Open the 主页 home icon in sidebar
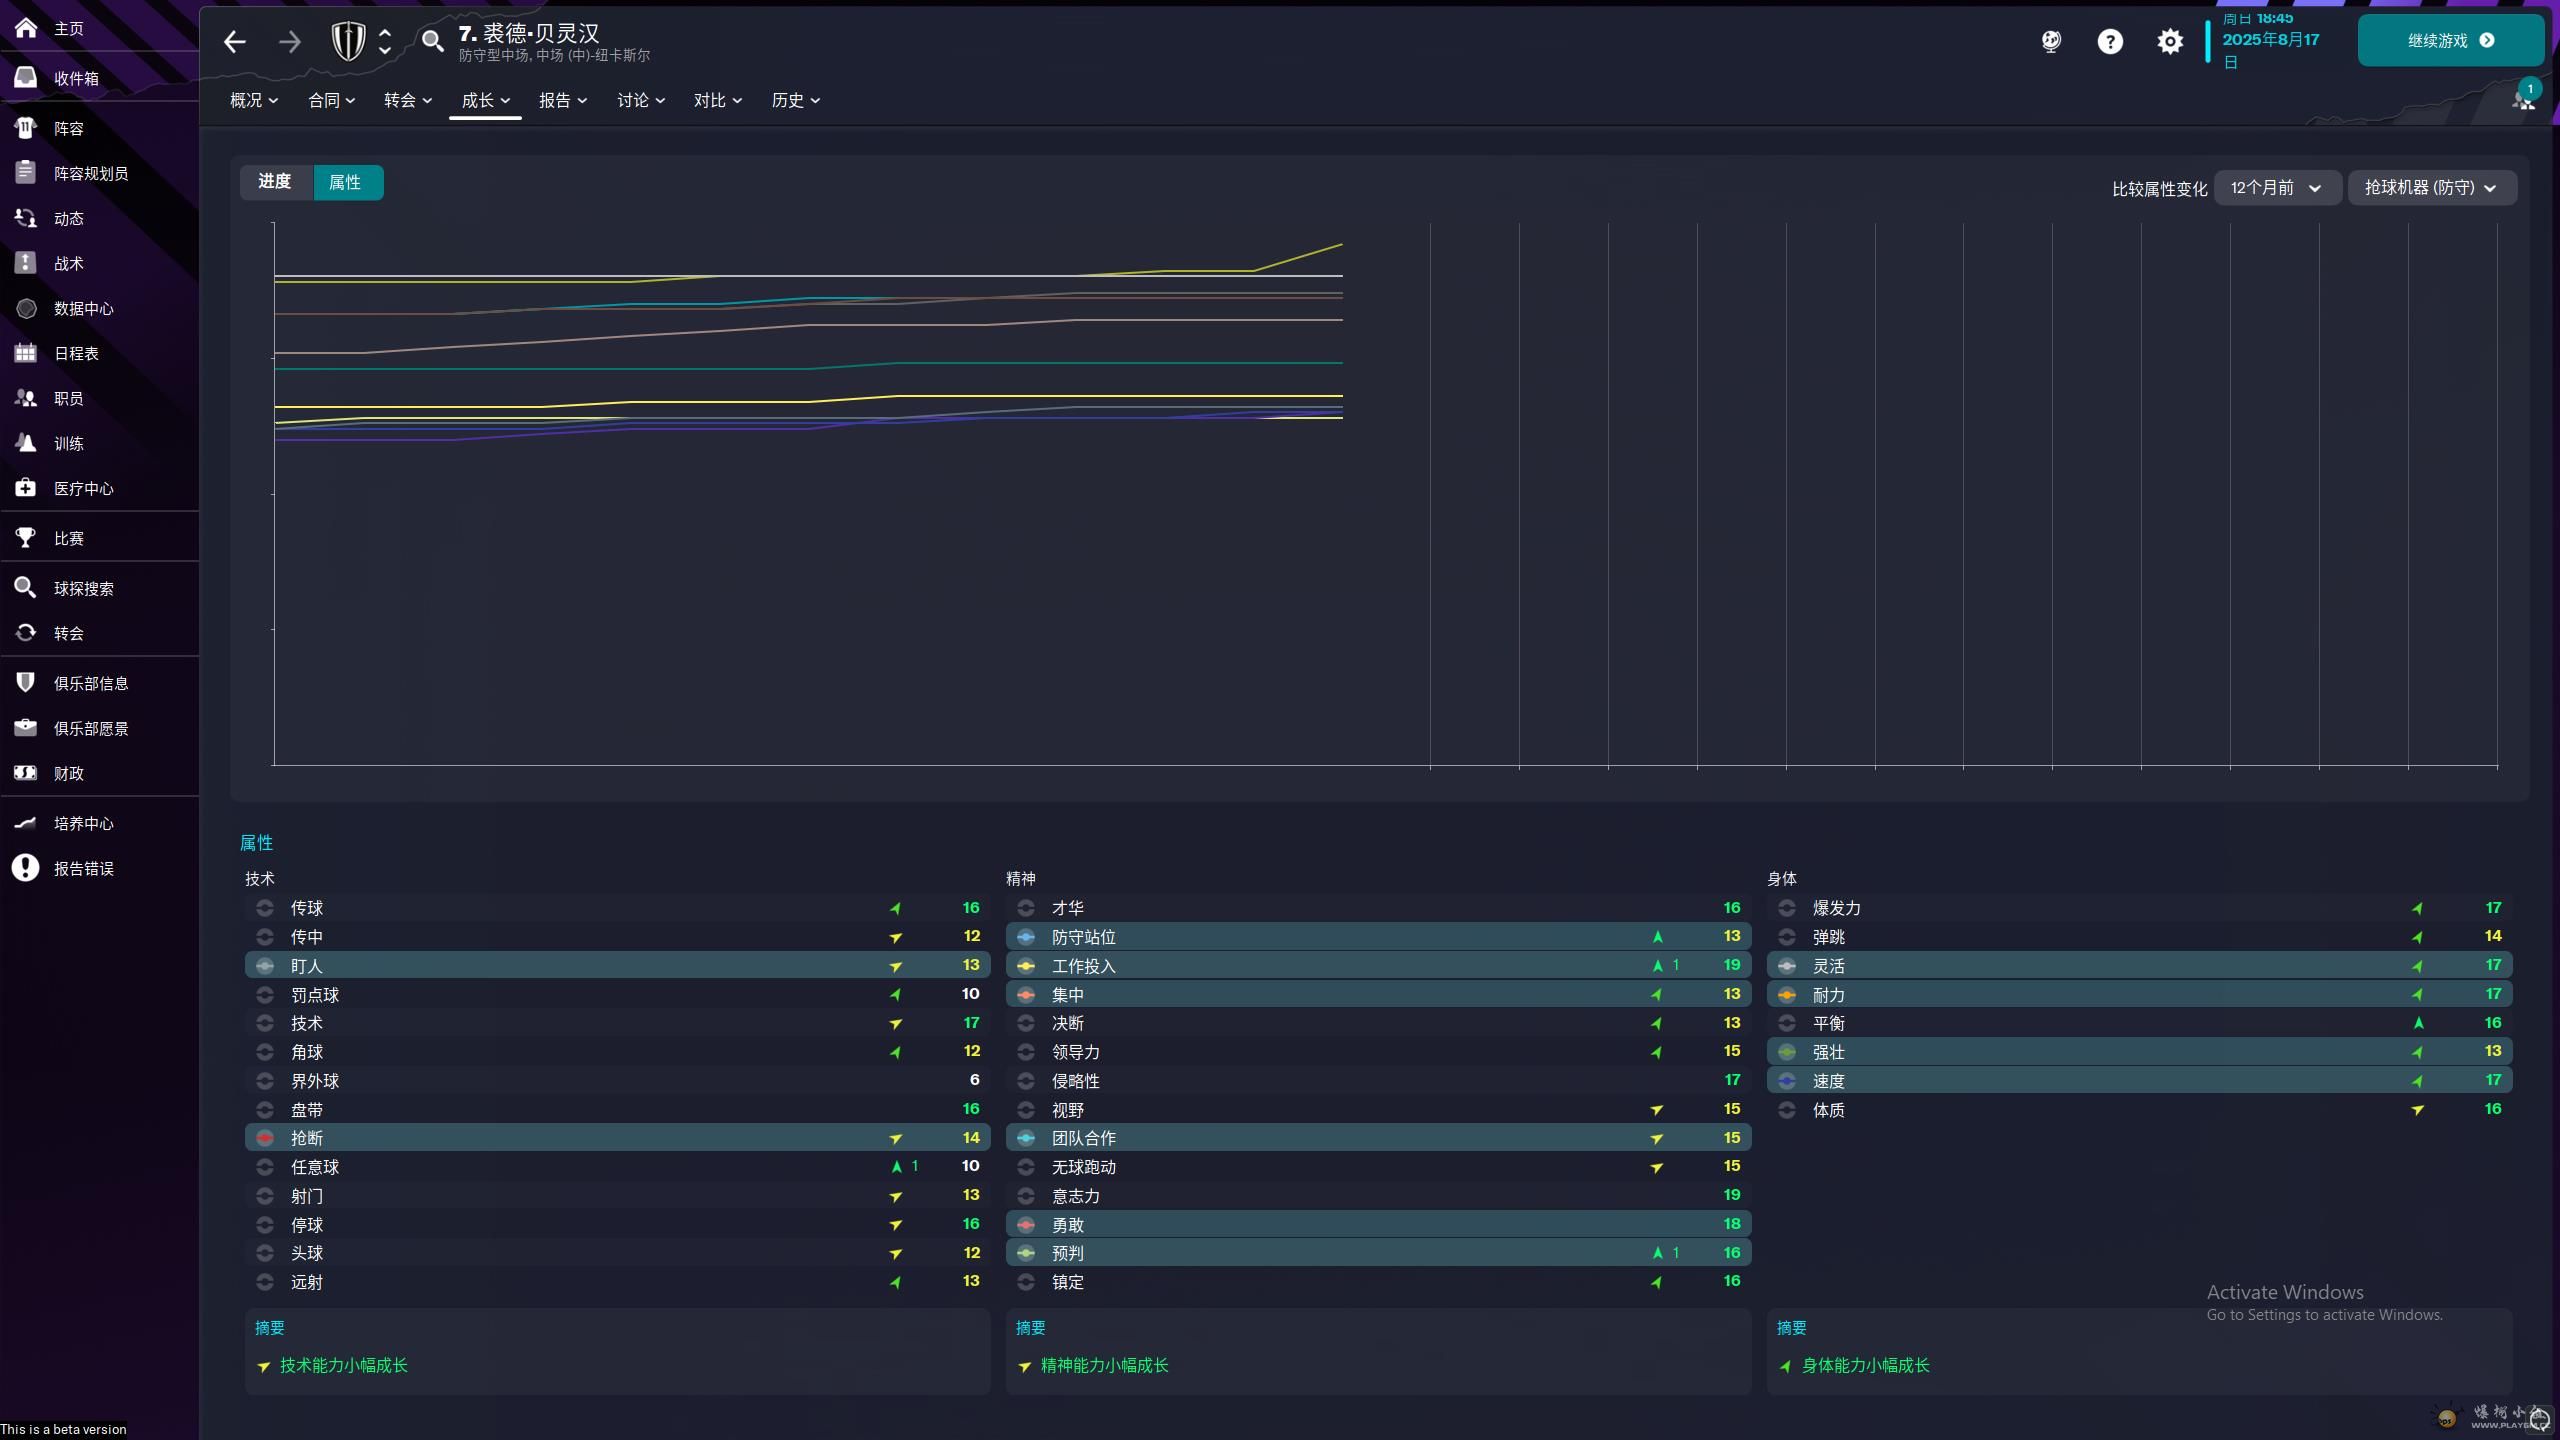The width and height of the screenshot is (2560, 1440). click(26, 28)
